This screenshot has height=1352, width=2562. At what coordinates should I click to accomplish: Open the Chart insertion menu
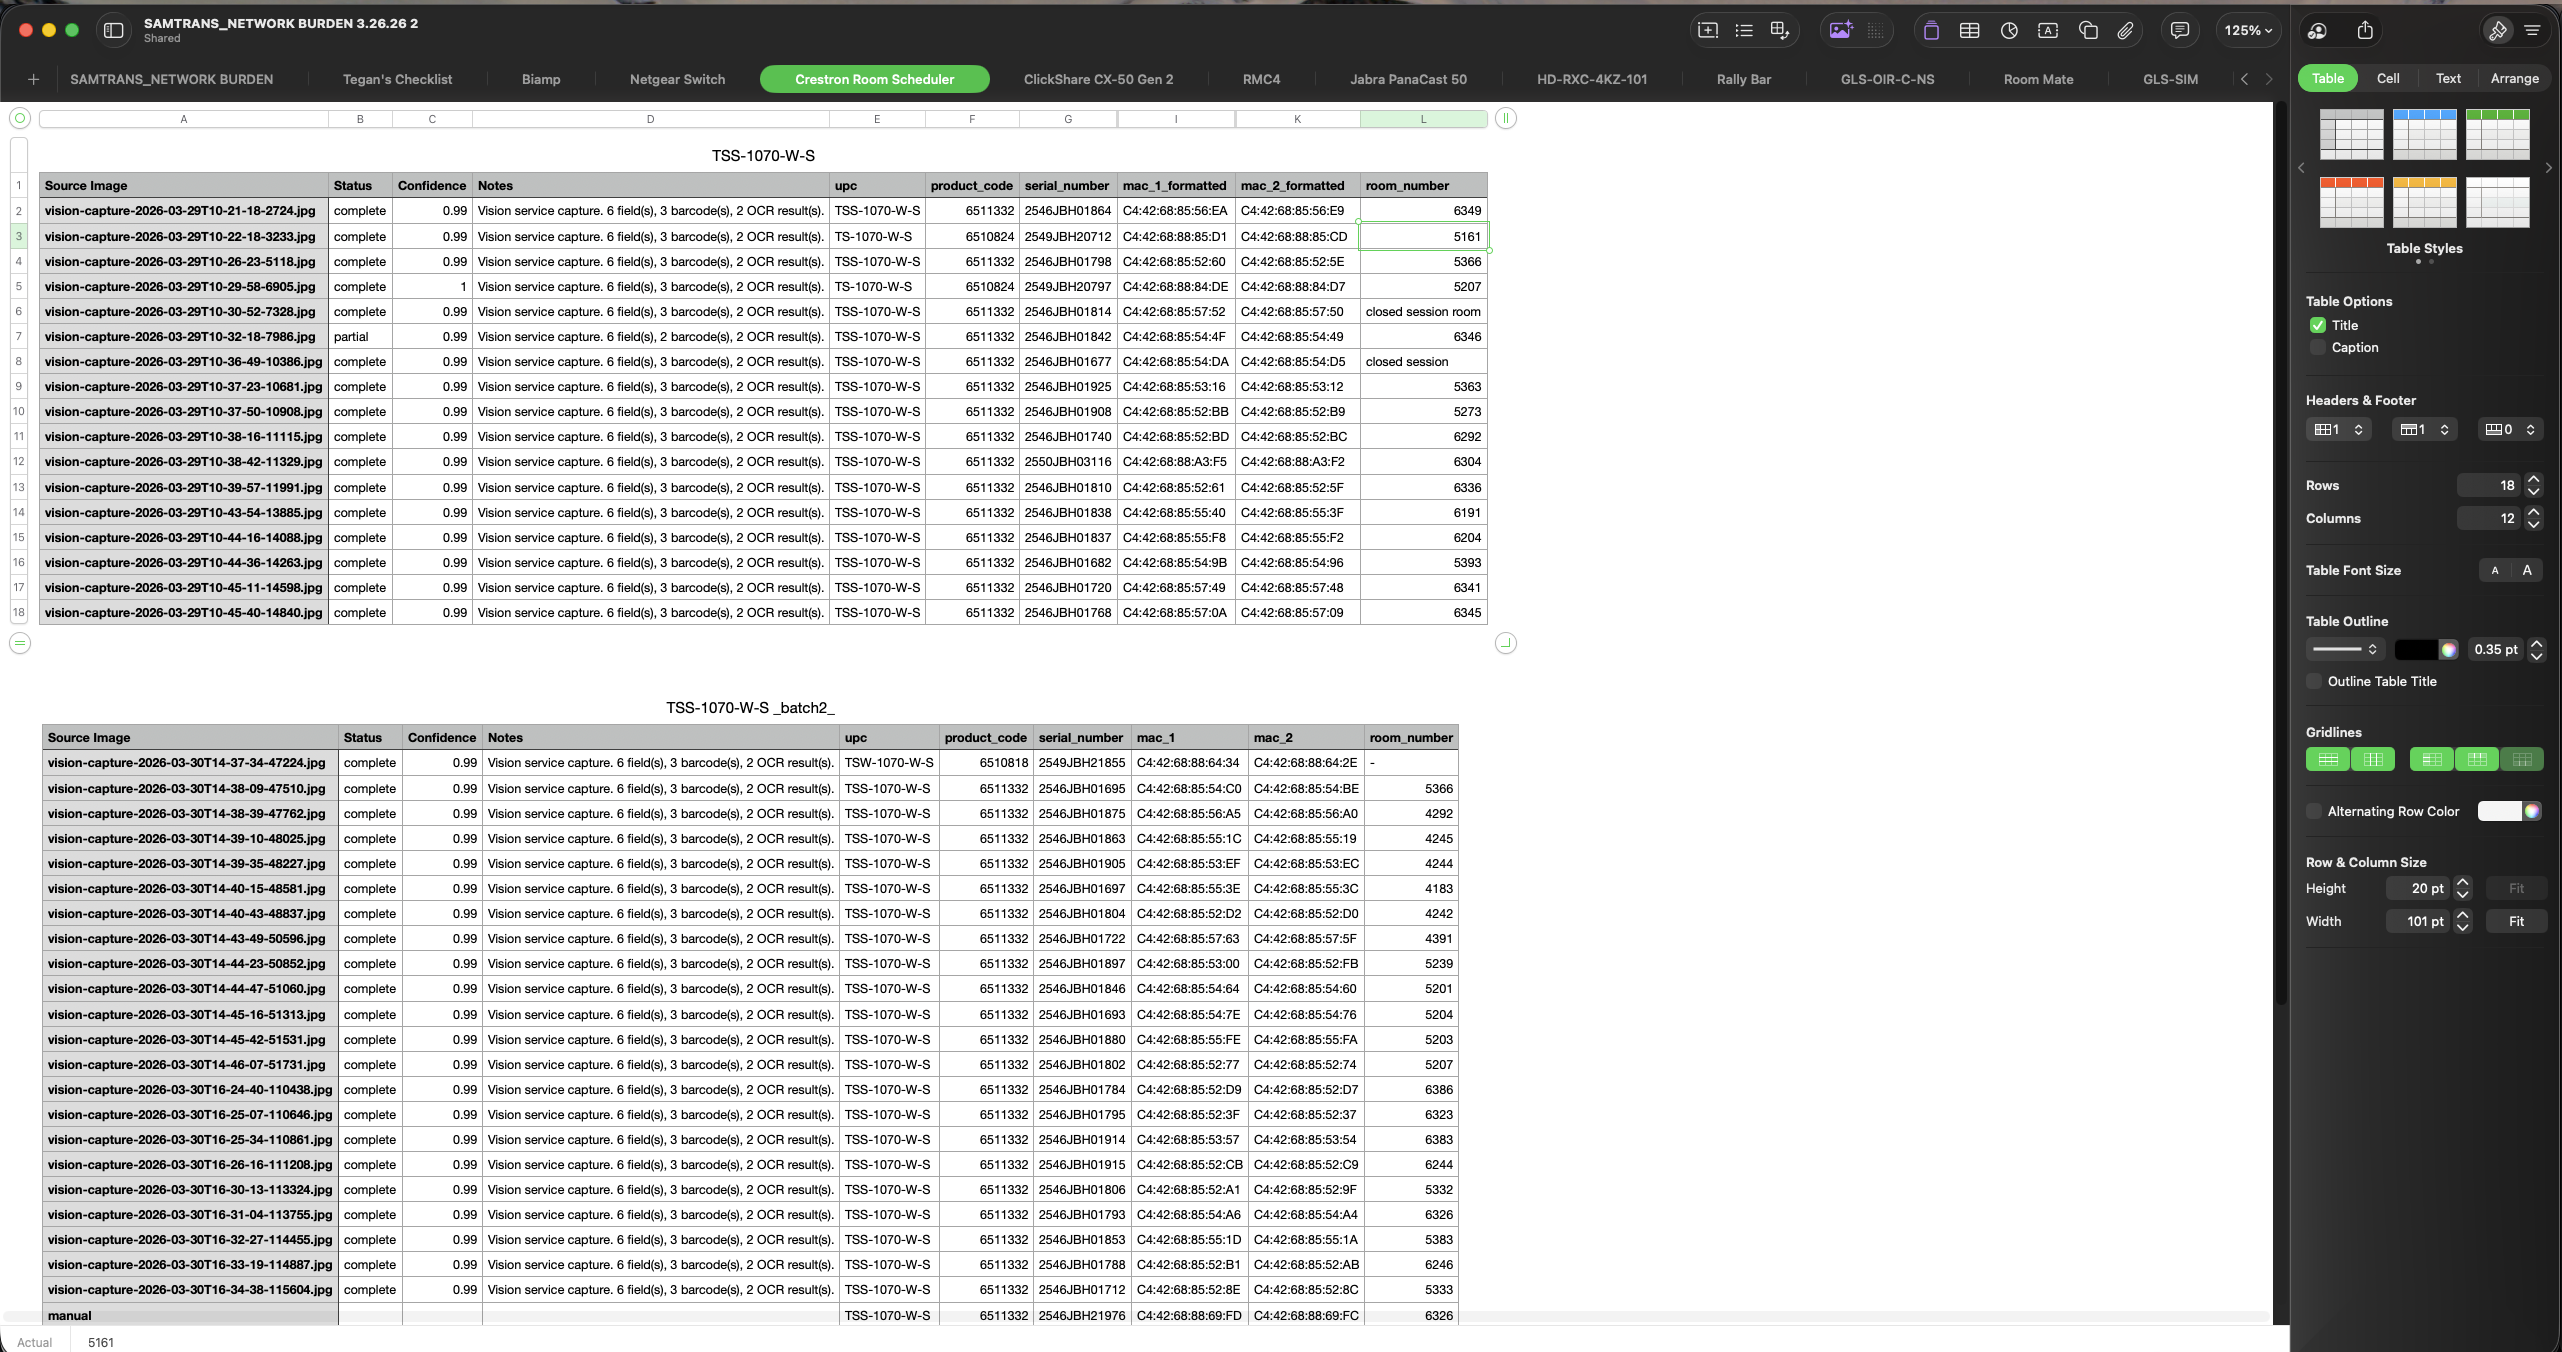[2008, 30]
